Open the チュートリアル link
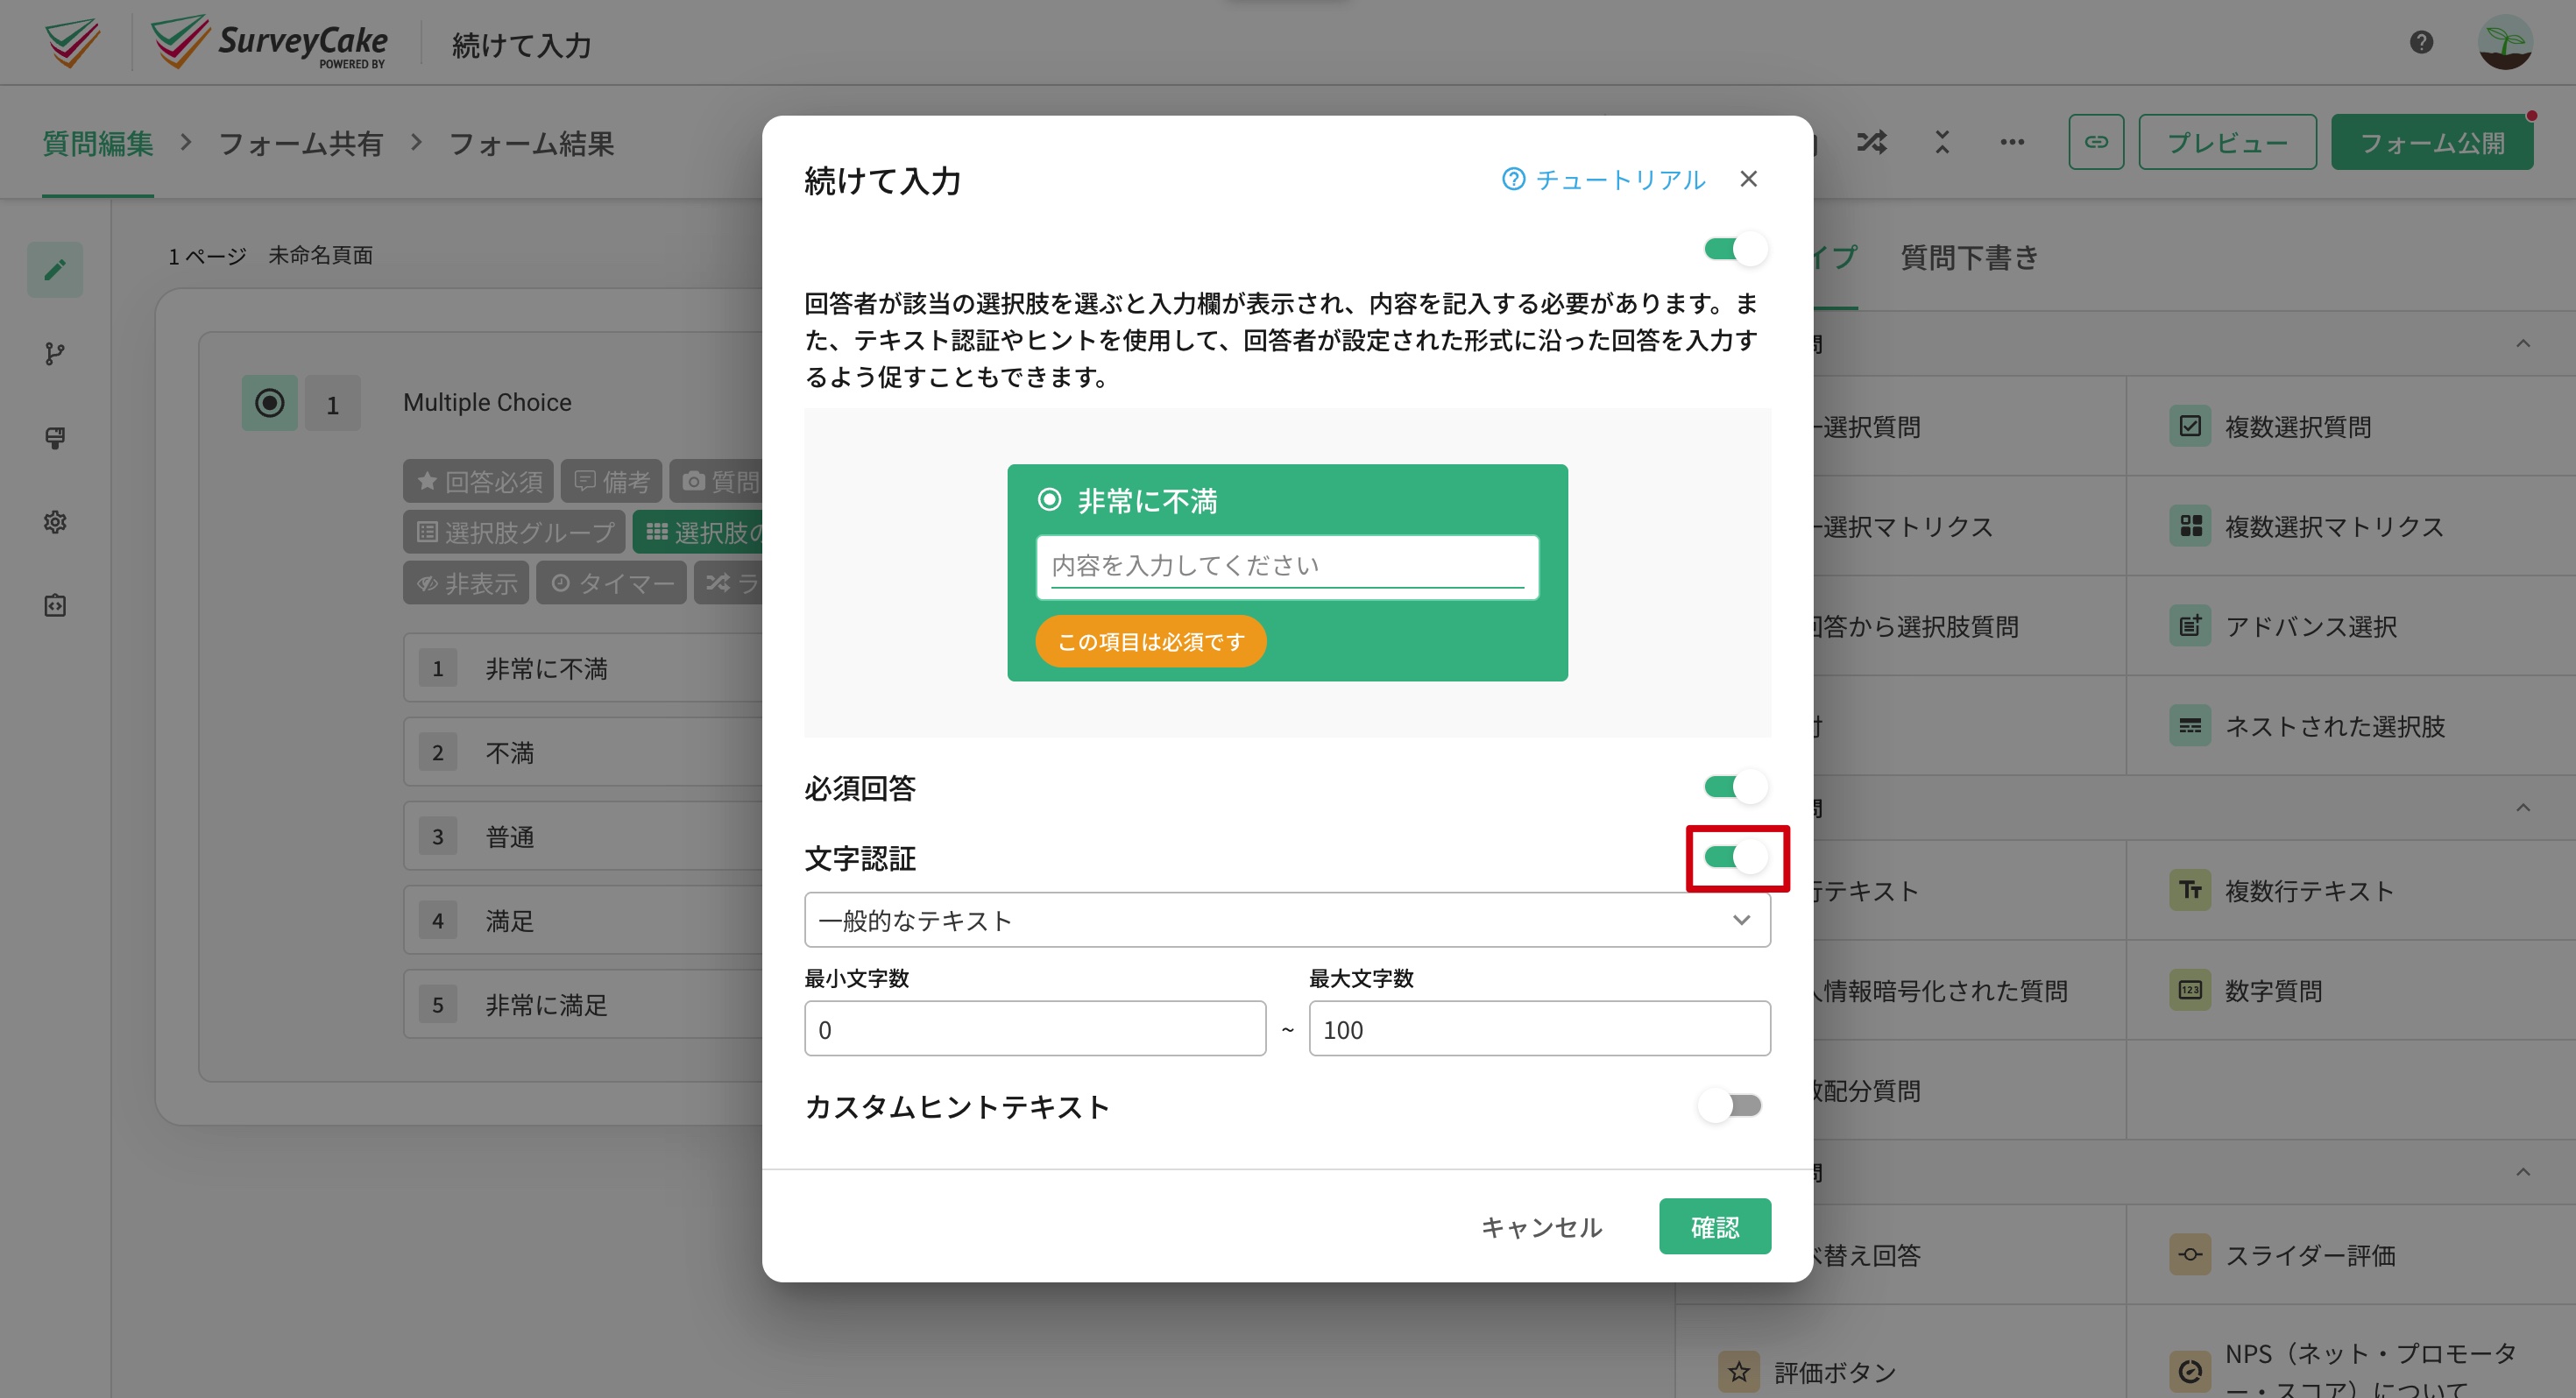2576x1398 pixels. [1603, 179]
